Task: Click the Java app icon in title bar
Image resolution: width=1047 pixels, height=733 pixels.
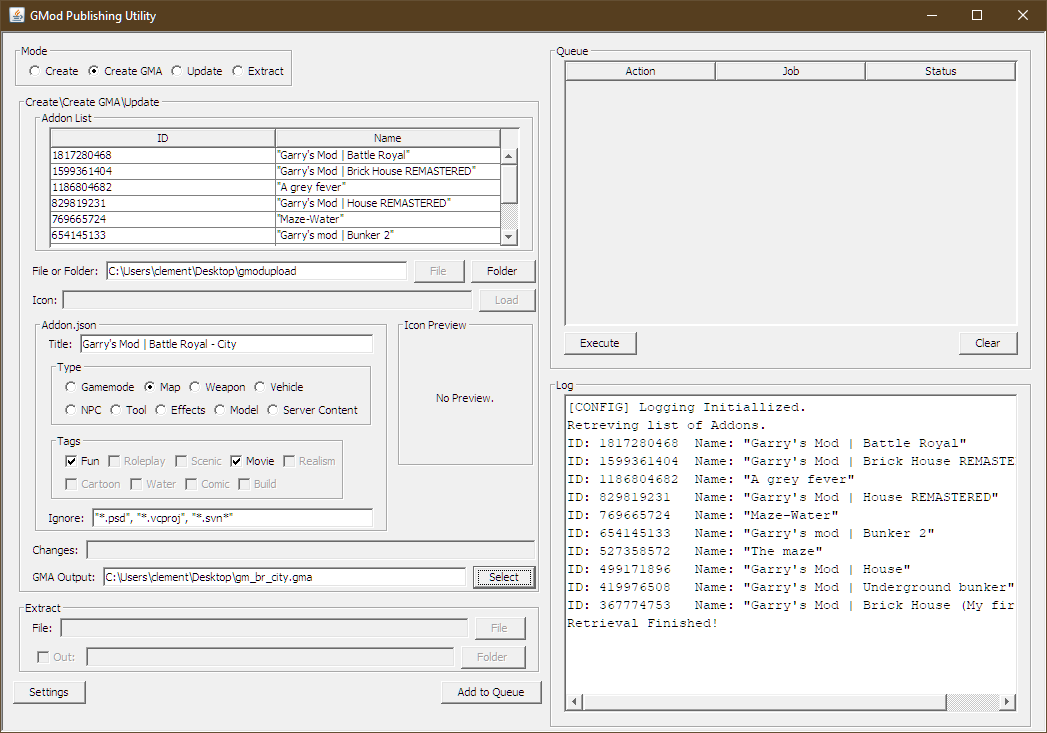Action: (17, 15)
